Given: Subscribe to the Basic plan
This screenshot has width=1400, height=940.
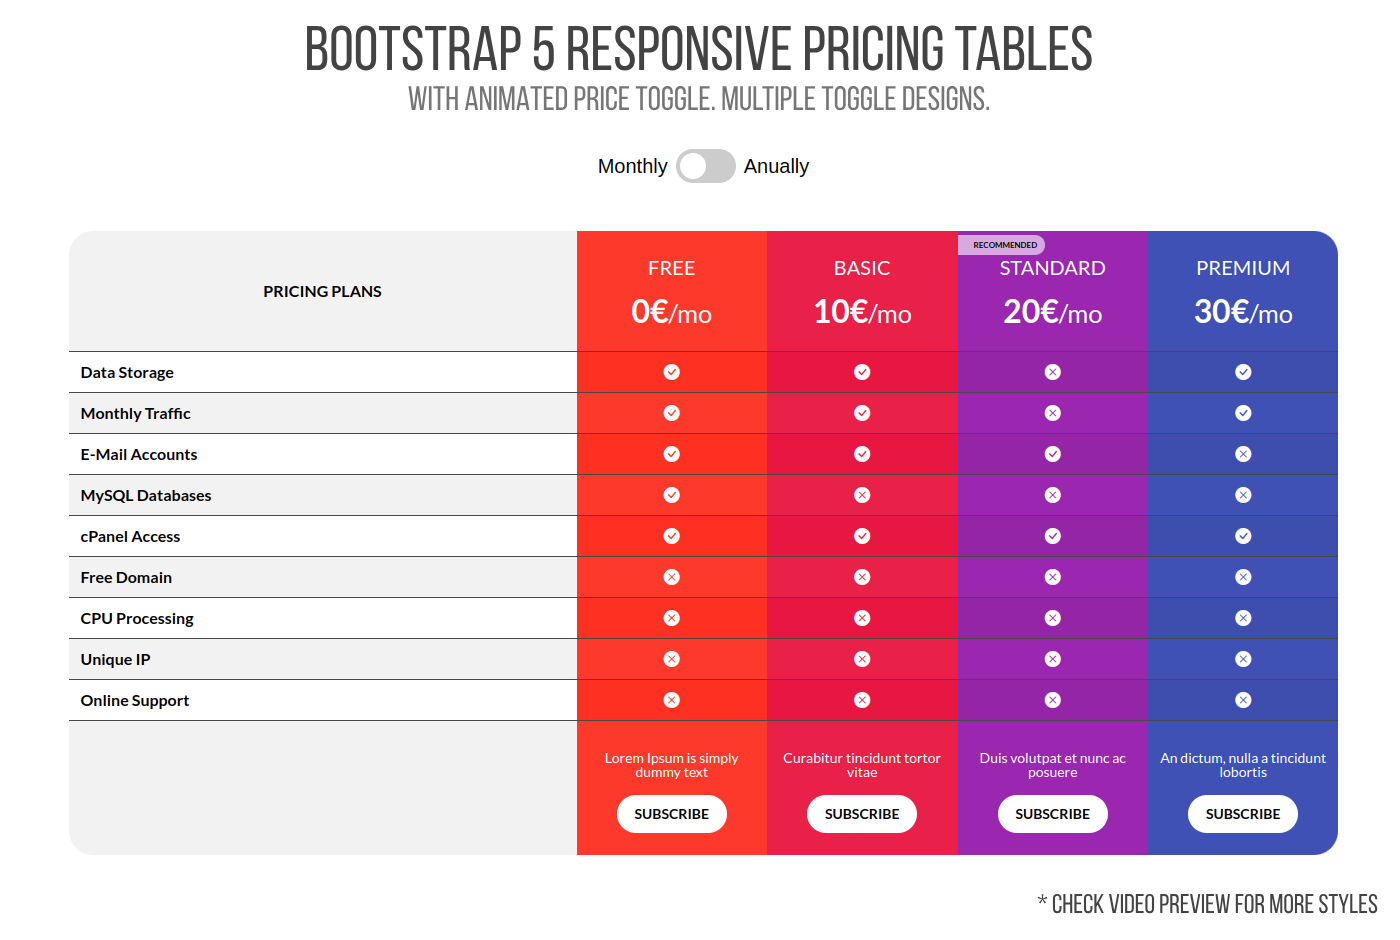Looking at the screenshot, I should (862, 814).
